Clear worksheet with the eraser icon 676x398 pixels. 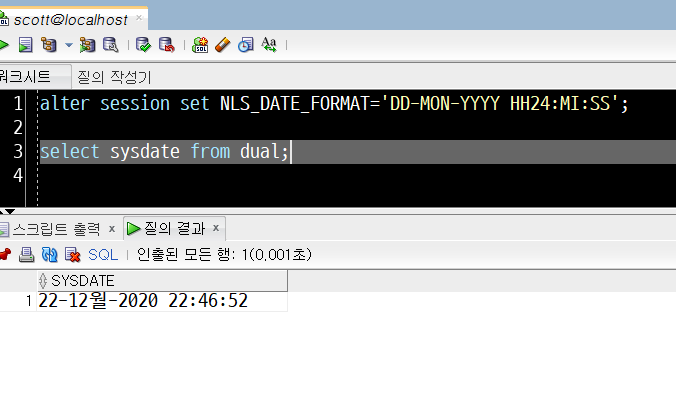pyautogui.click(x=223, y=45)
